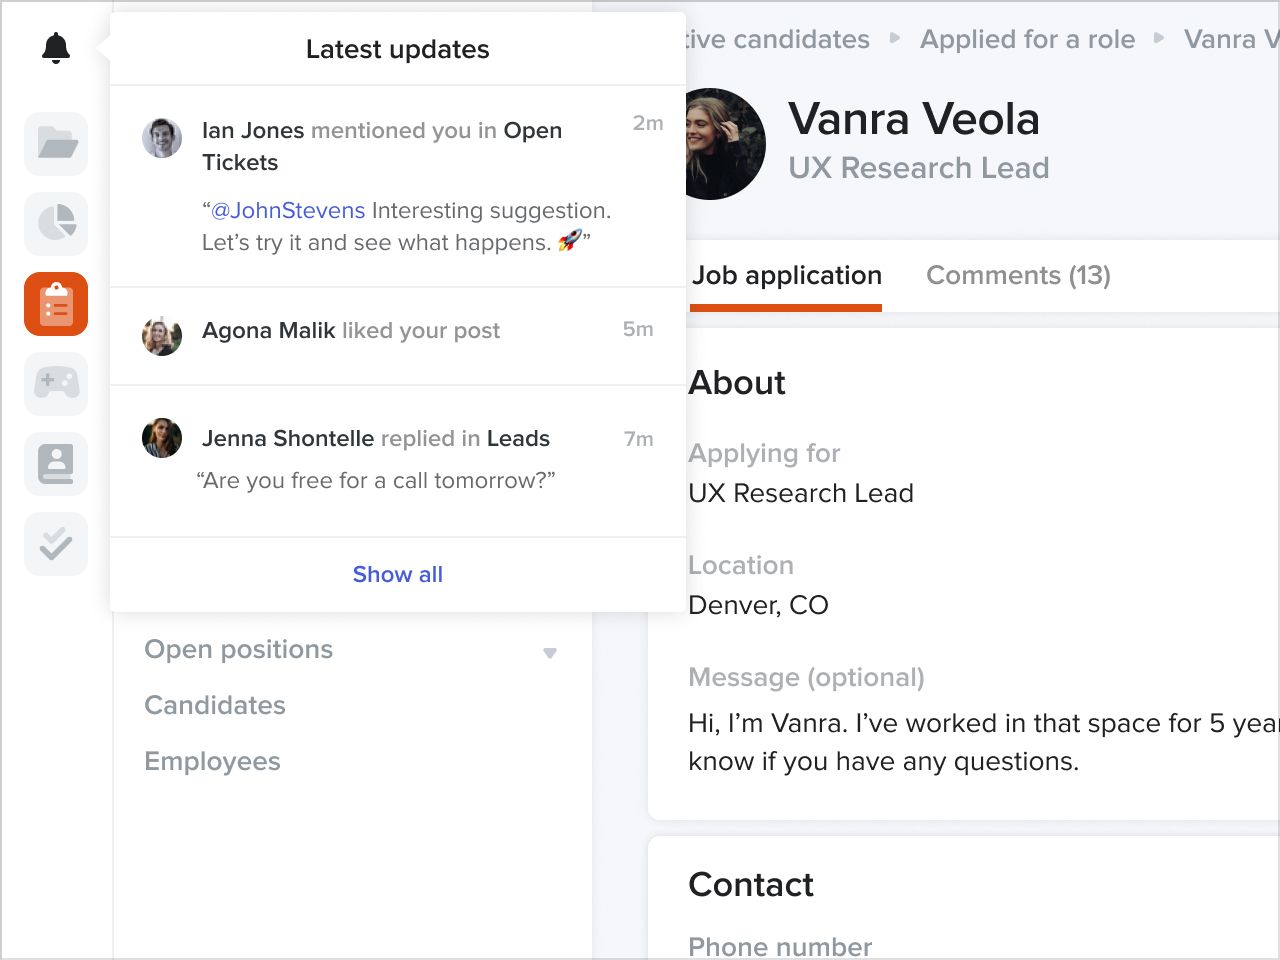1280x960 pixels.
Task: Open Employees in the side menu
Action: point(212,761)
